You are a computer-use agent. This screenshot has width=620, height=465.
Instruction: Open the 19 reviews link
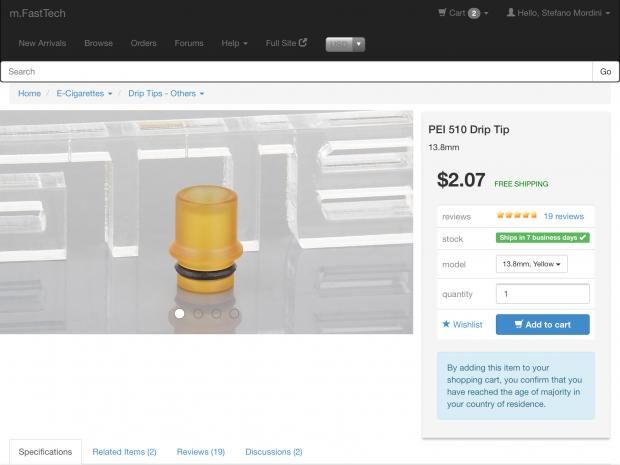tap(564, 216)
